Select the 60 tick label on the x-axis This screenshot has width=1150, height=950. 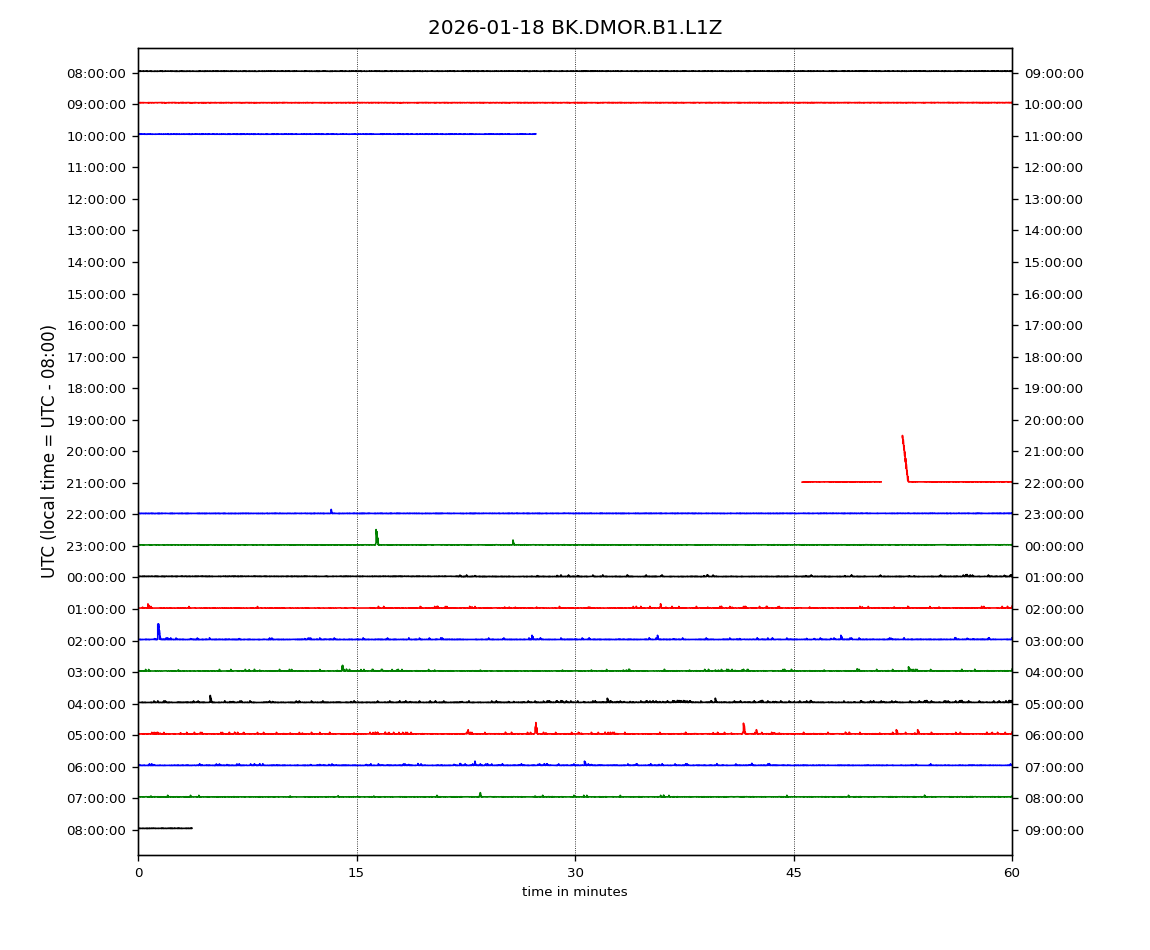pyautogui.click(x=1012, y=873)
